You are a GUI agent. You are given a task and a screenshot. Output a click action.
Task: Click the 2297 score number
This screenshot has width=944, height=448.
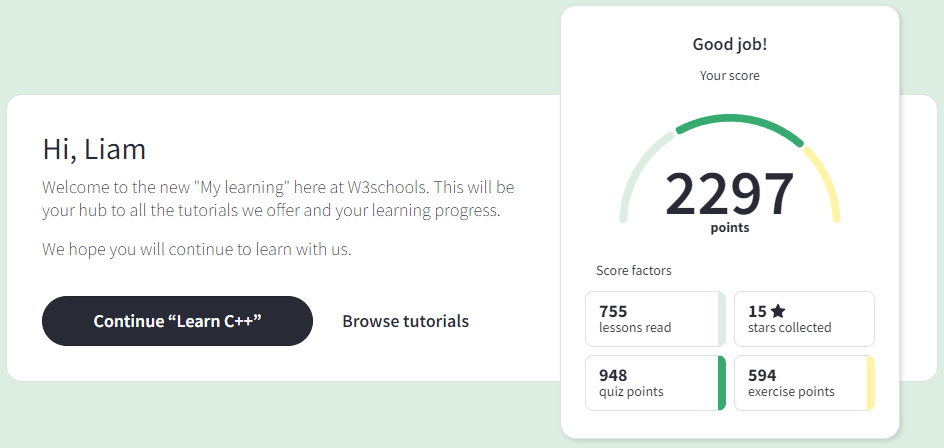pyautogui.click(x=729, y=193)
